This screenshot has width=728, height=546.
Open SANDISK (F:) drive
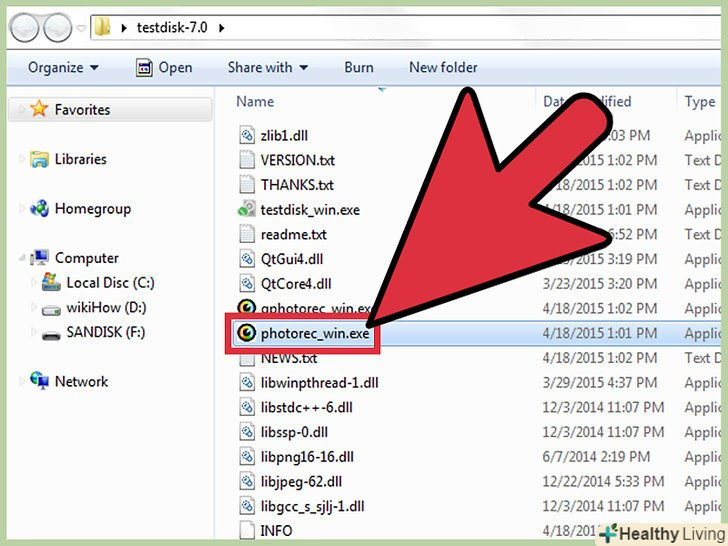(x=106, y=332)
